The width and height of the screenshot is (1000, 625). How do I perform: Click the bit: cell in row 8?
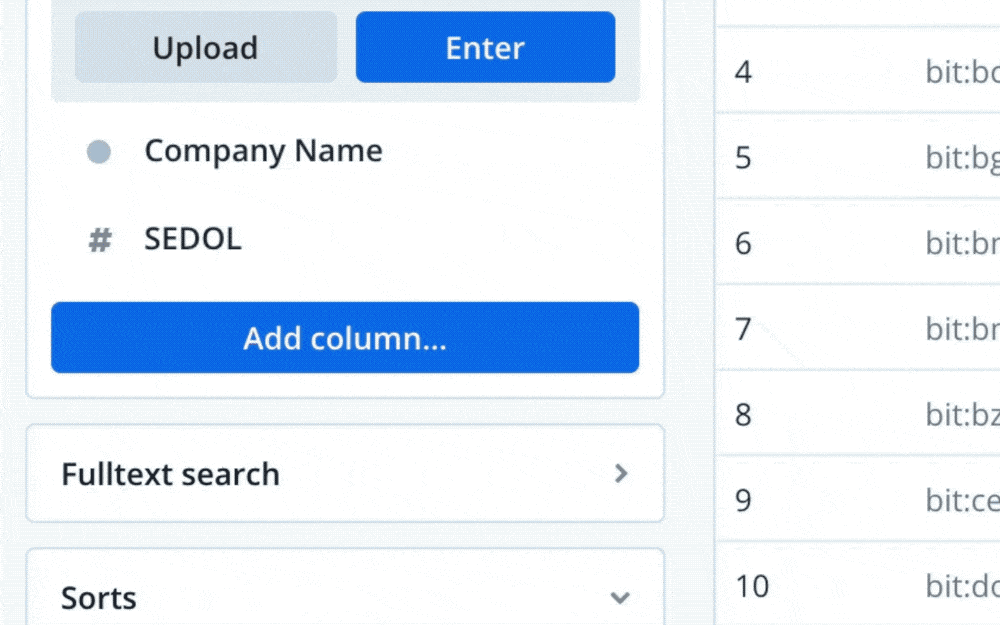[961, 414]
